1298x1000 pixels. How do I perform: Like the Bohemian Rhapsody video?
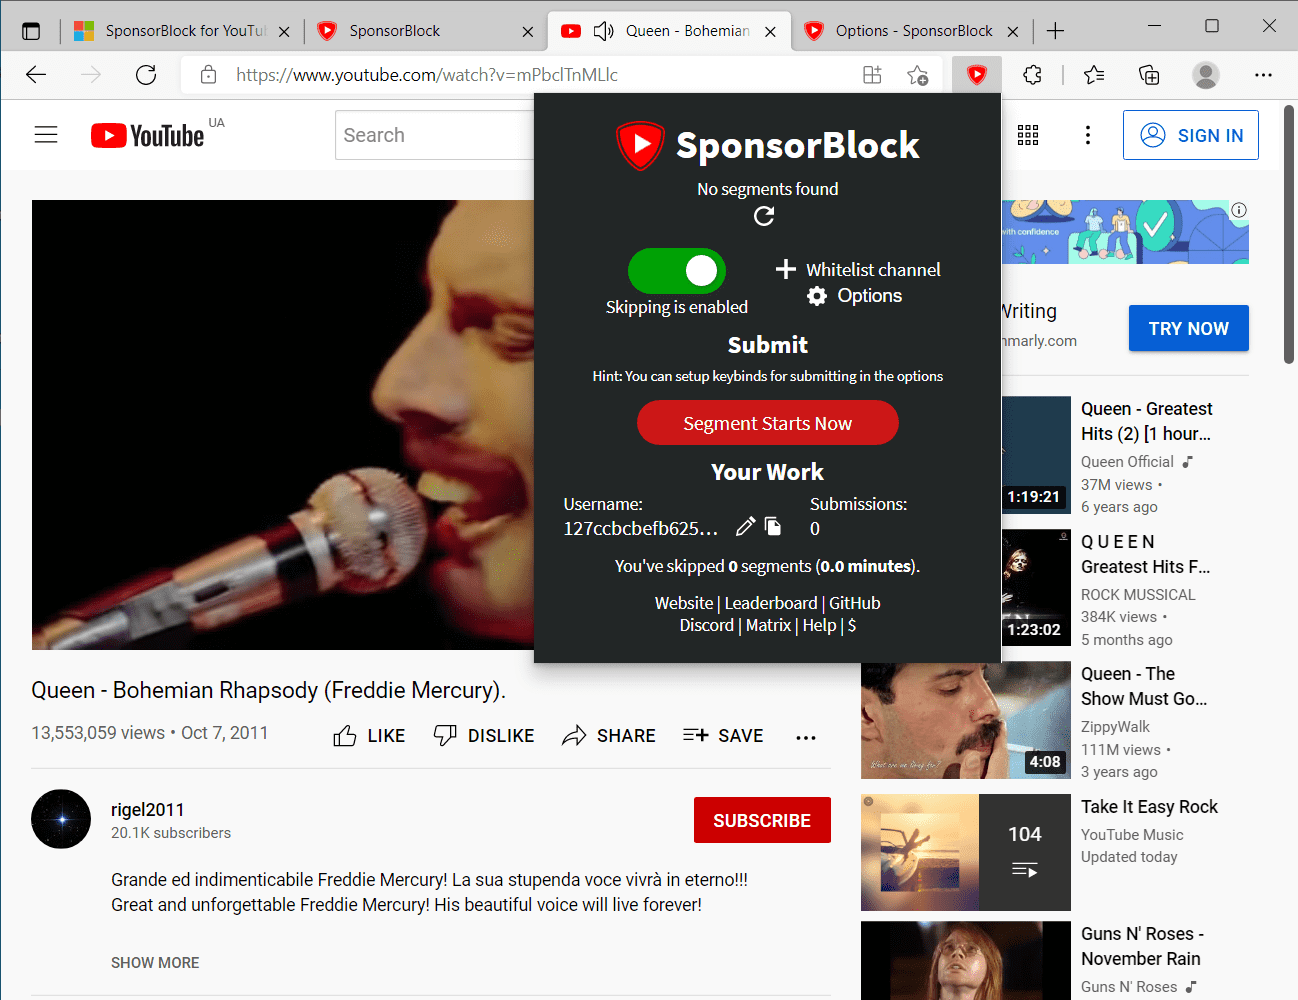tap(369, 736)
